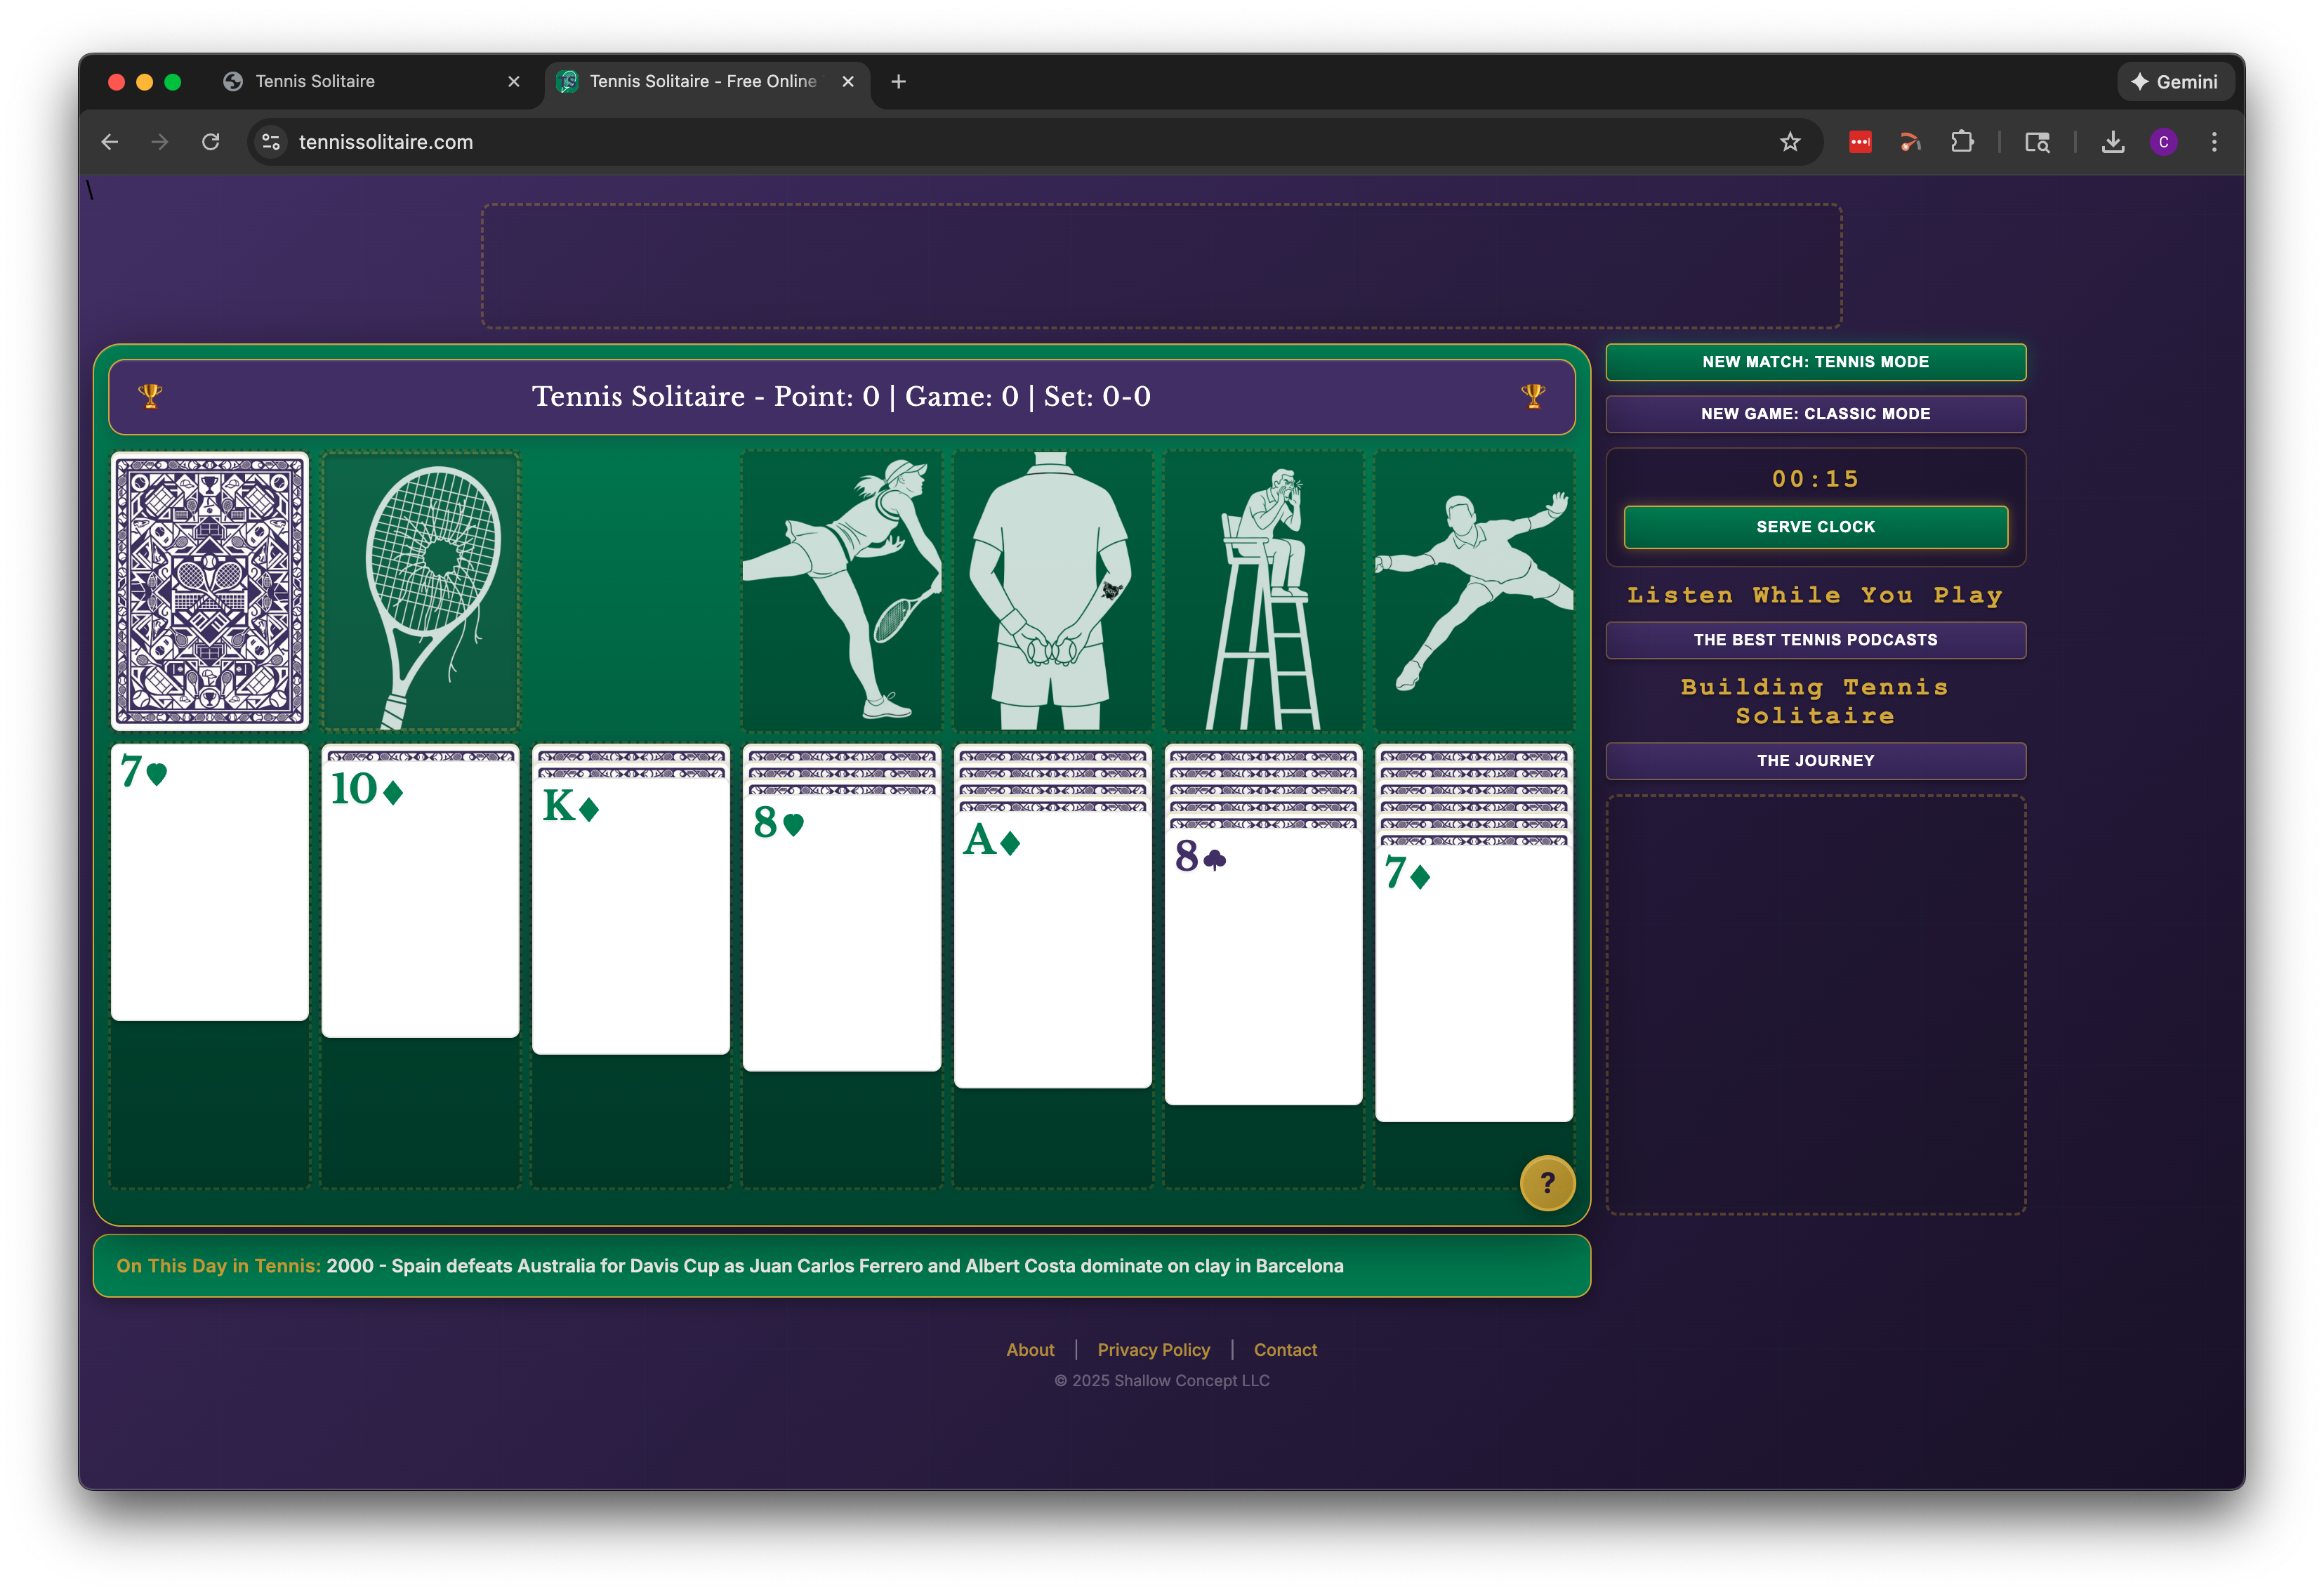Switch to the first Tennis Solitaire tab

(315, 81)
